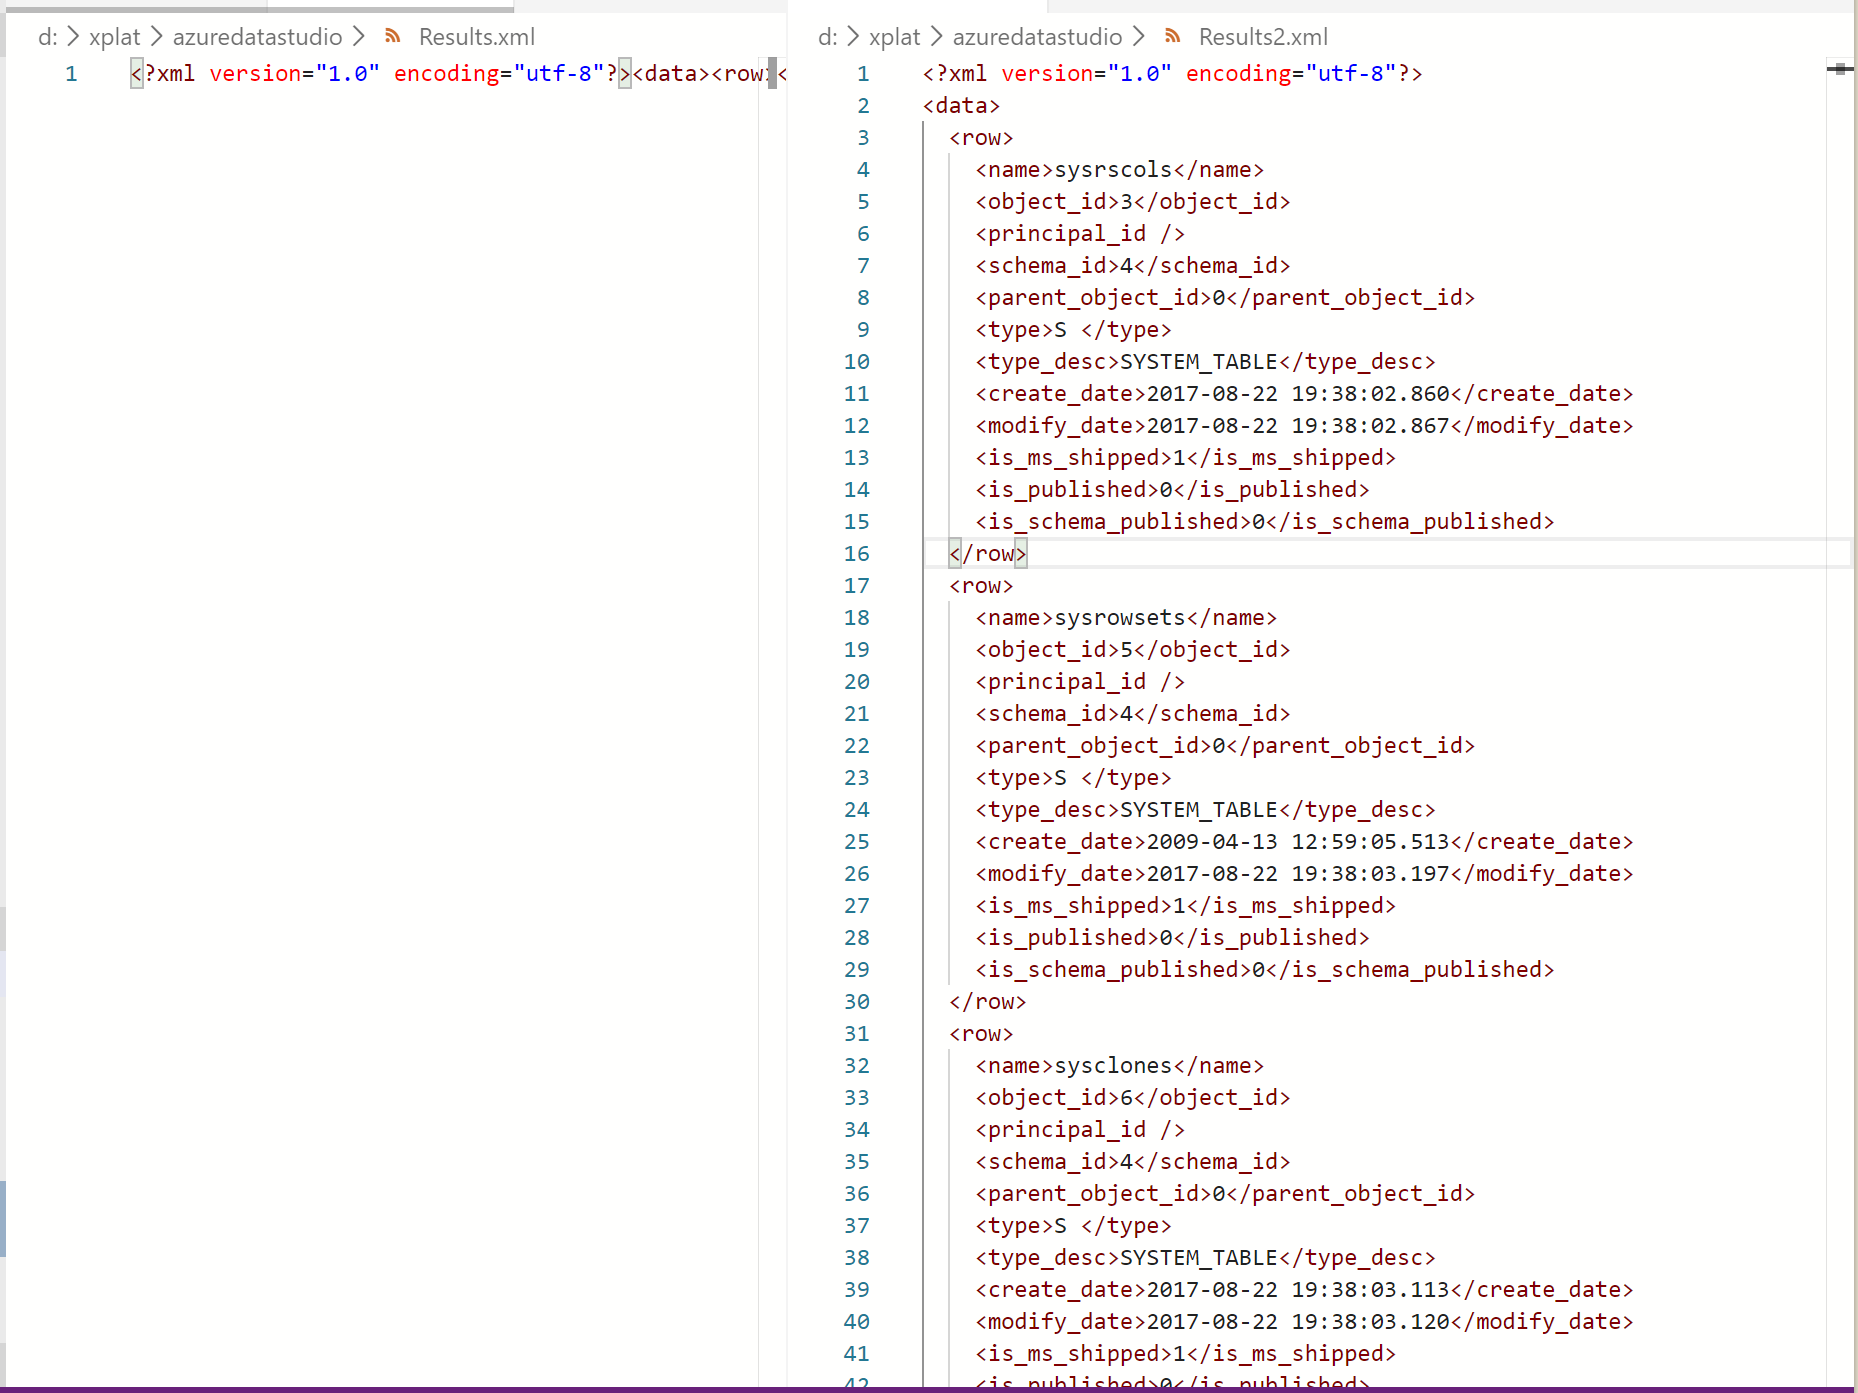Click the sysclones name element on line 32

click(1113, 1065)
